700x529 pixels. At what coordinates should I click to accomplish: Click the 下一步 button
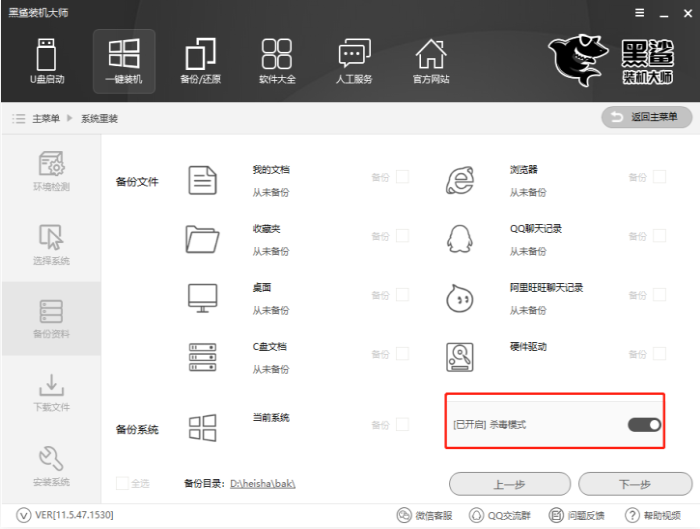(634, 484)
